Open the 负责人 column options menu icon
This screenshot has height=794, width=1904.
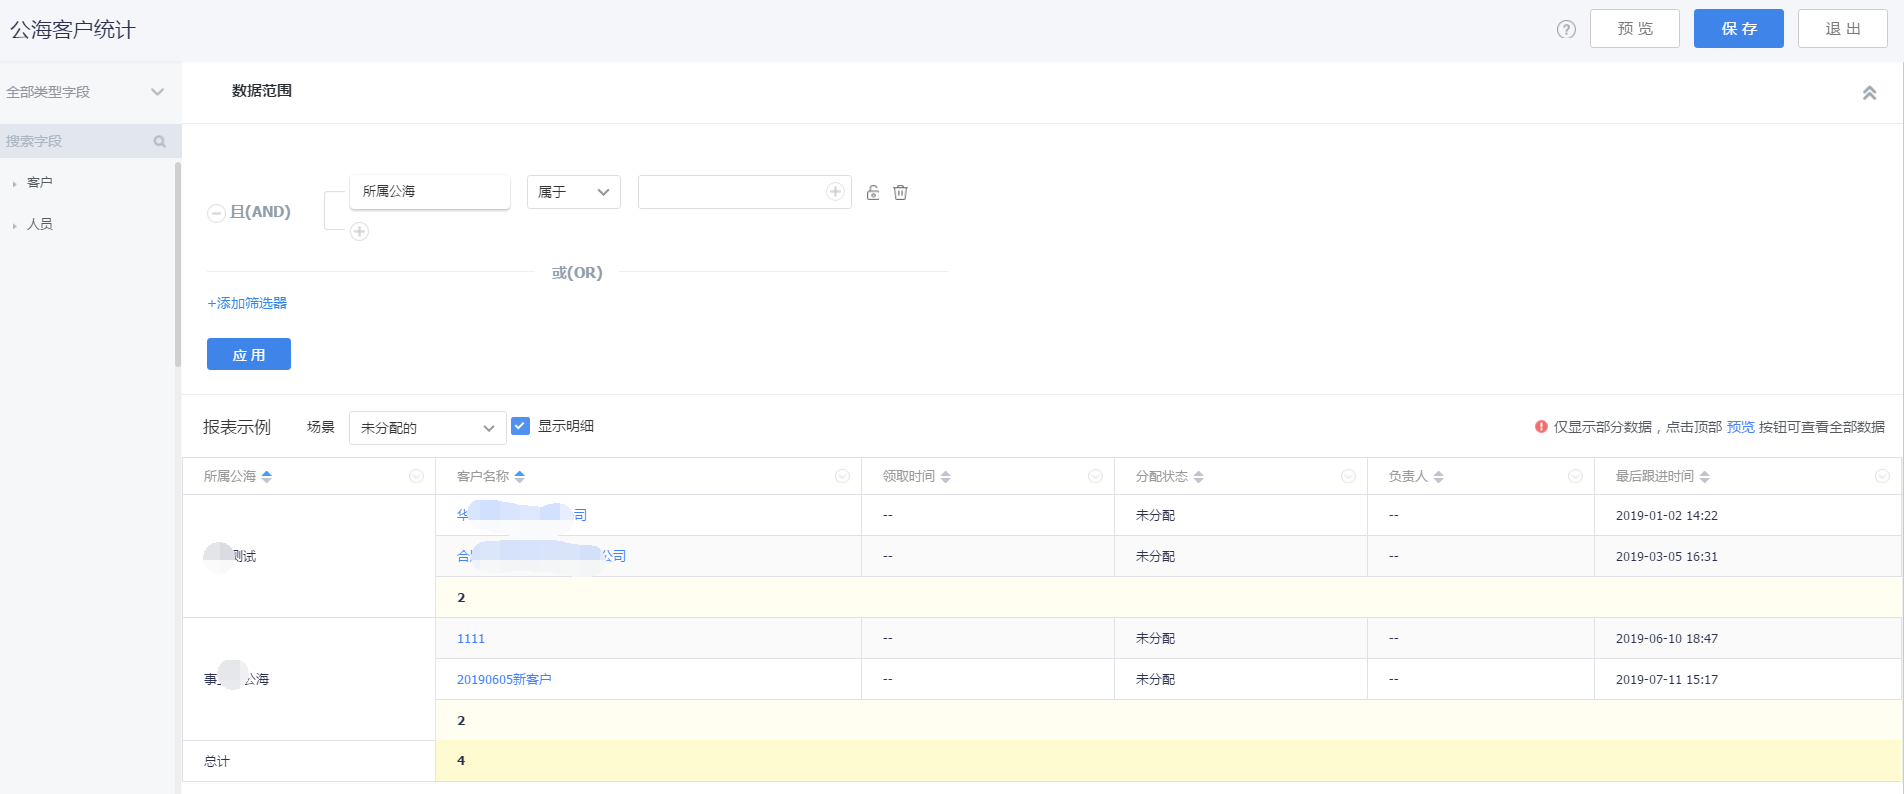pyautogui.click(x=1575, y=476)
